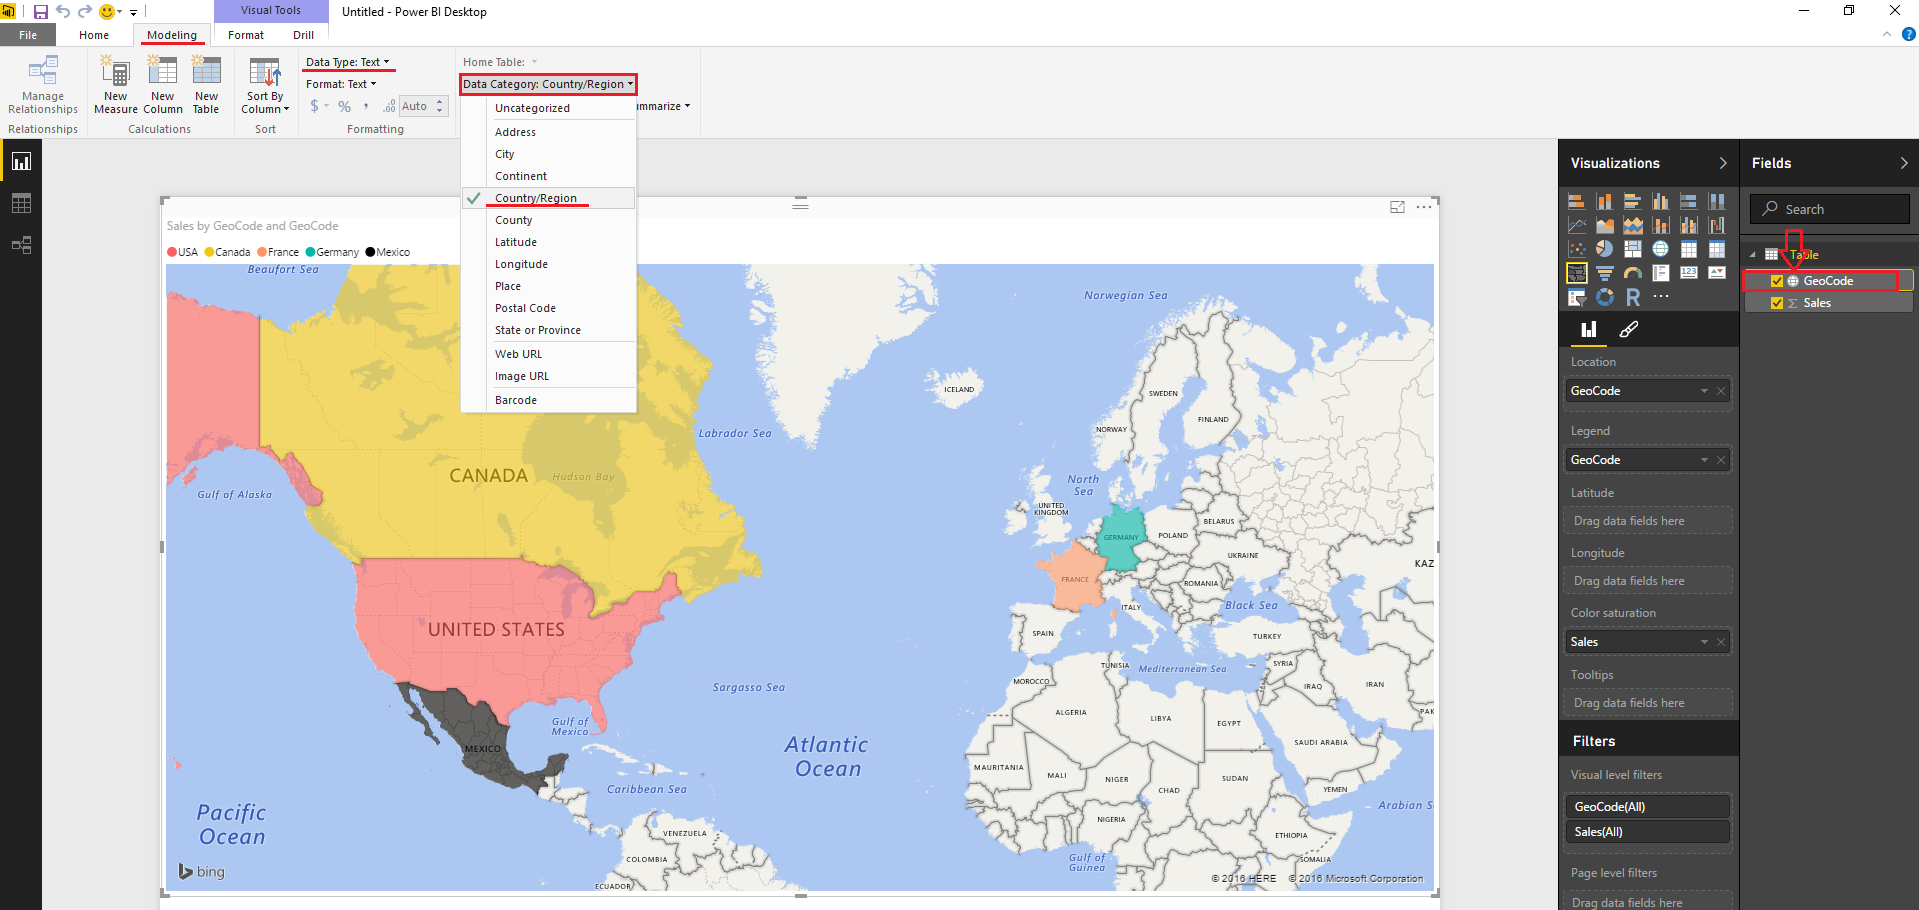Select the KPI visual

[x=1717, y=273]
